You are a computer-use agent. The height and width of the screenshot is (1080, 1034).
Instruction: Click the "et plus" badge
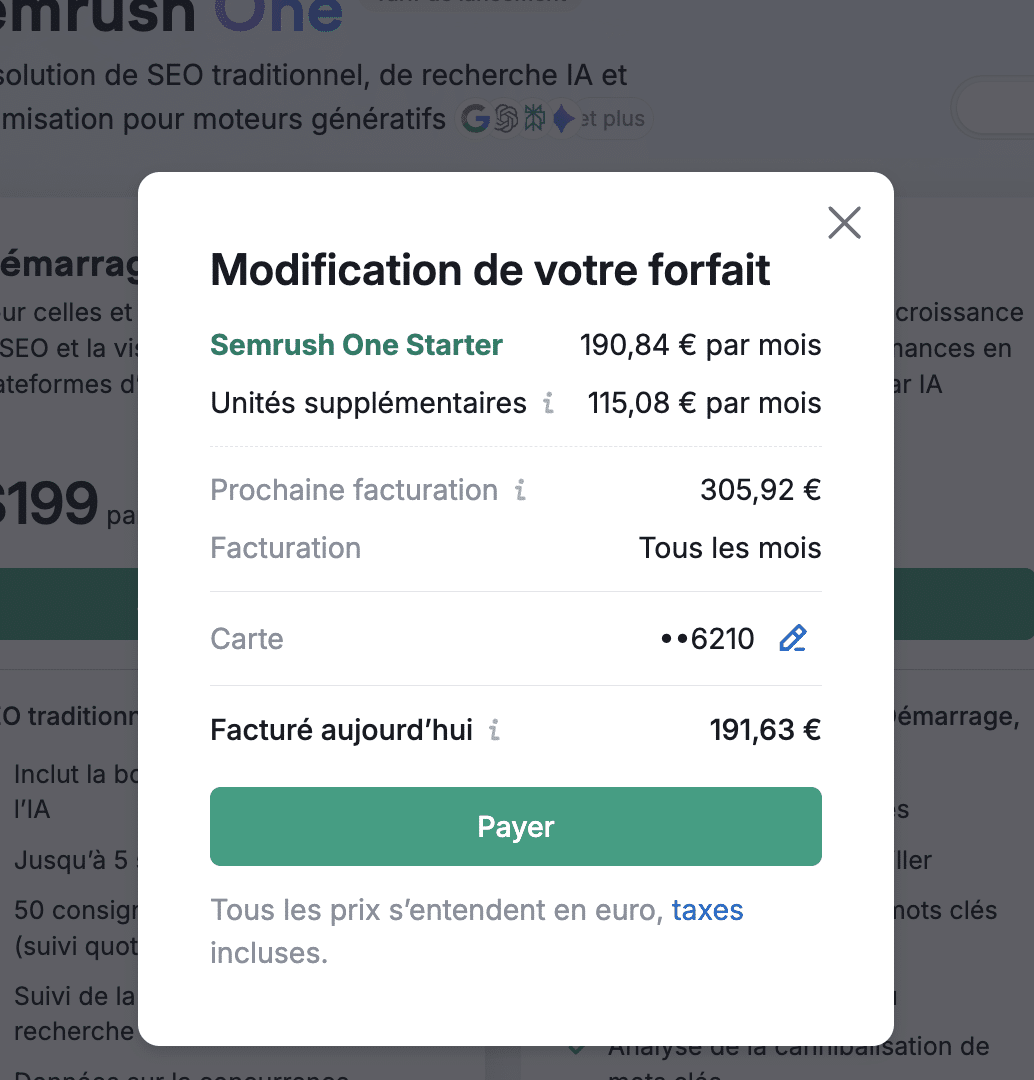pos(615,118)
